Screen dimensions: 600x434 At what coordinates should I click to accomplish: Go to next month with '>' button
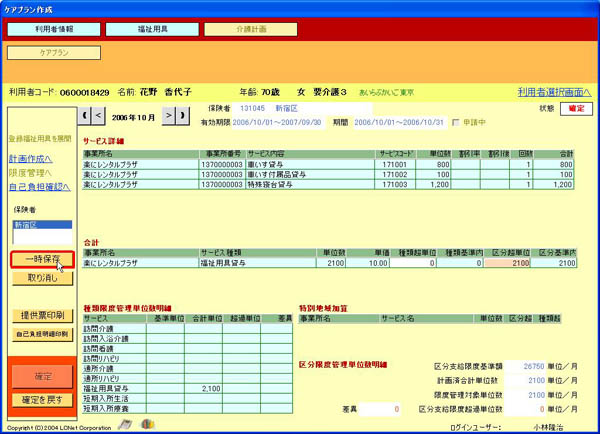pos(169,116)
